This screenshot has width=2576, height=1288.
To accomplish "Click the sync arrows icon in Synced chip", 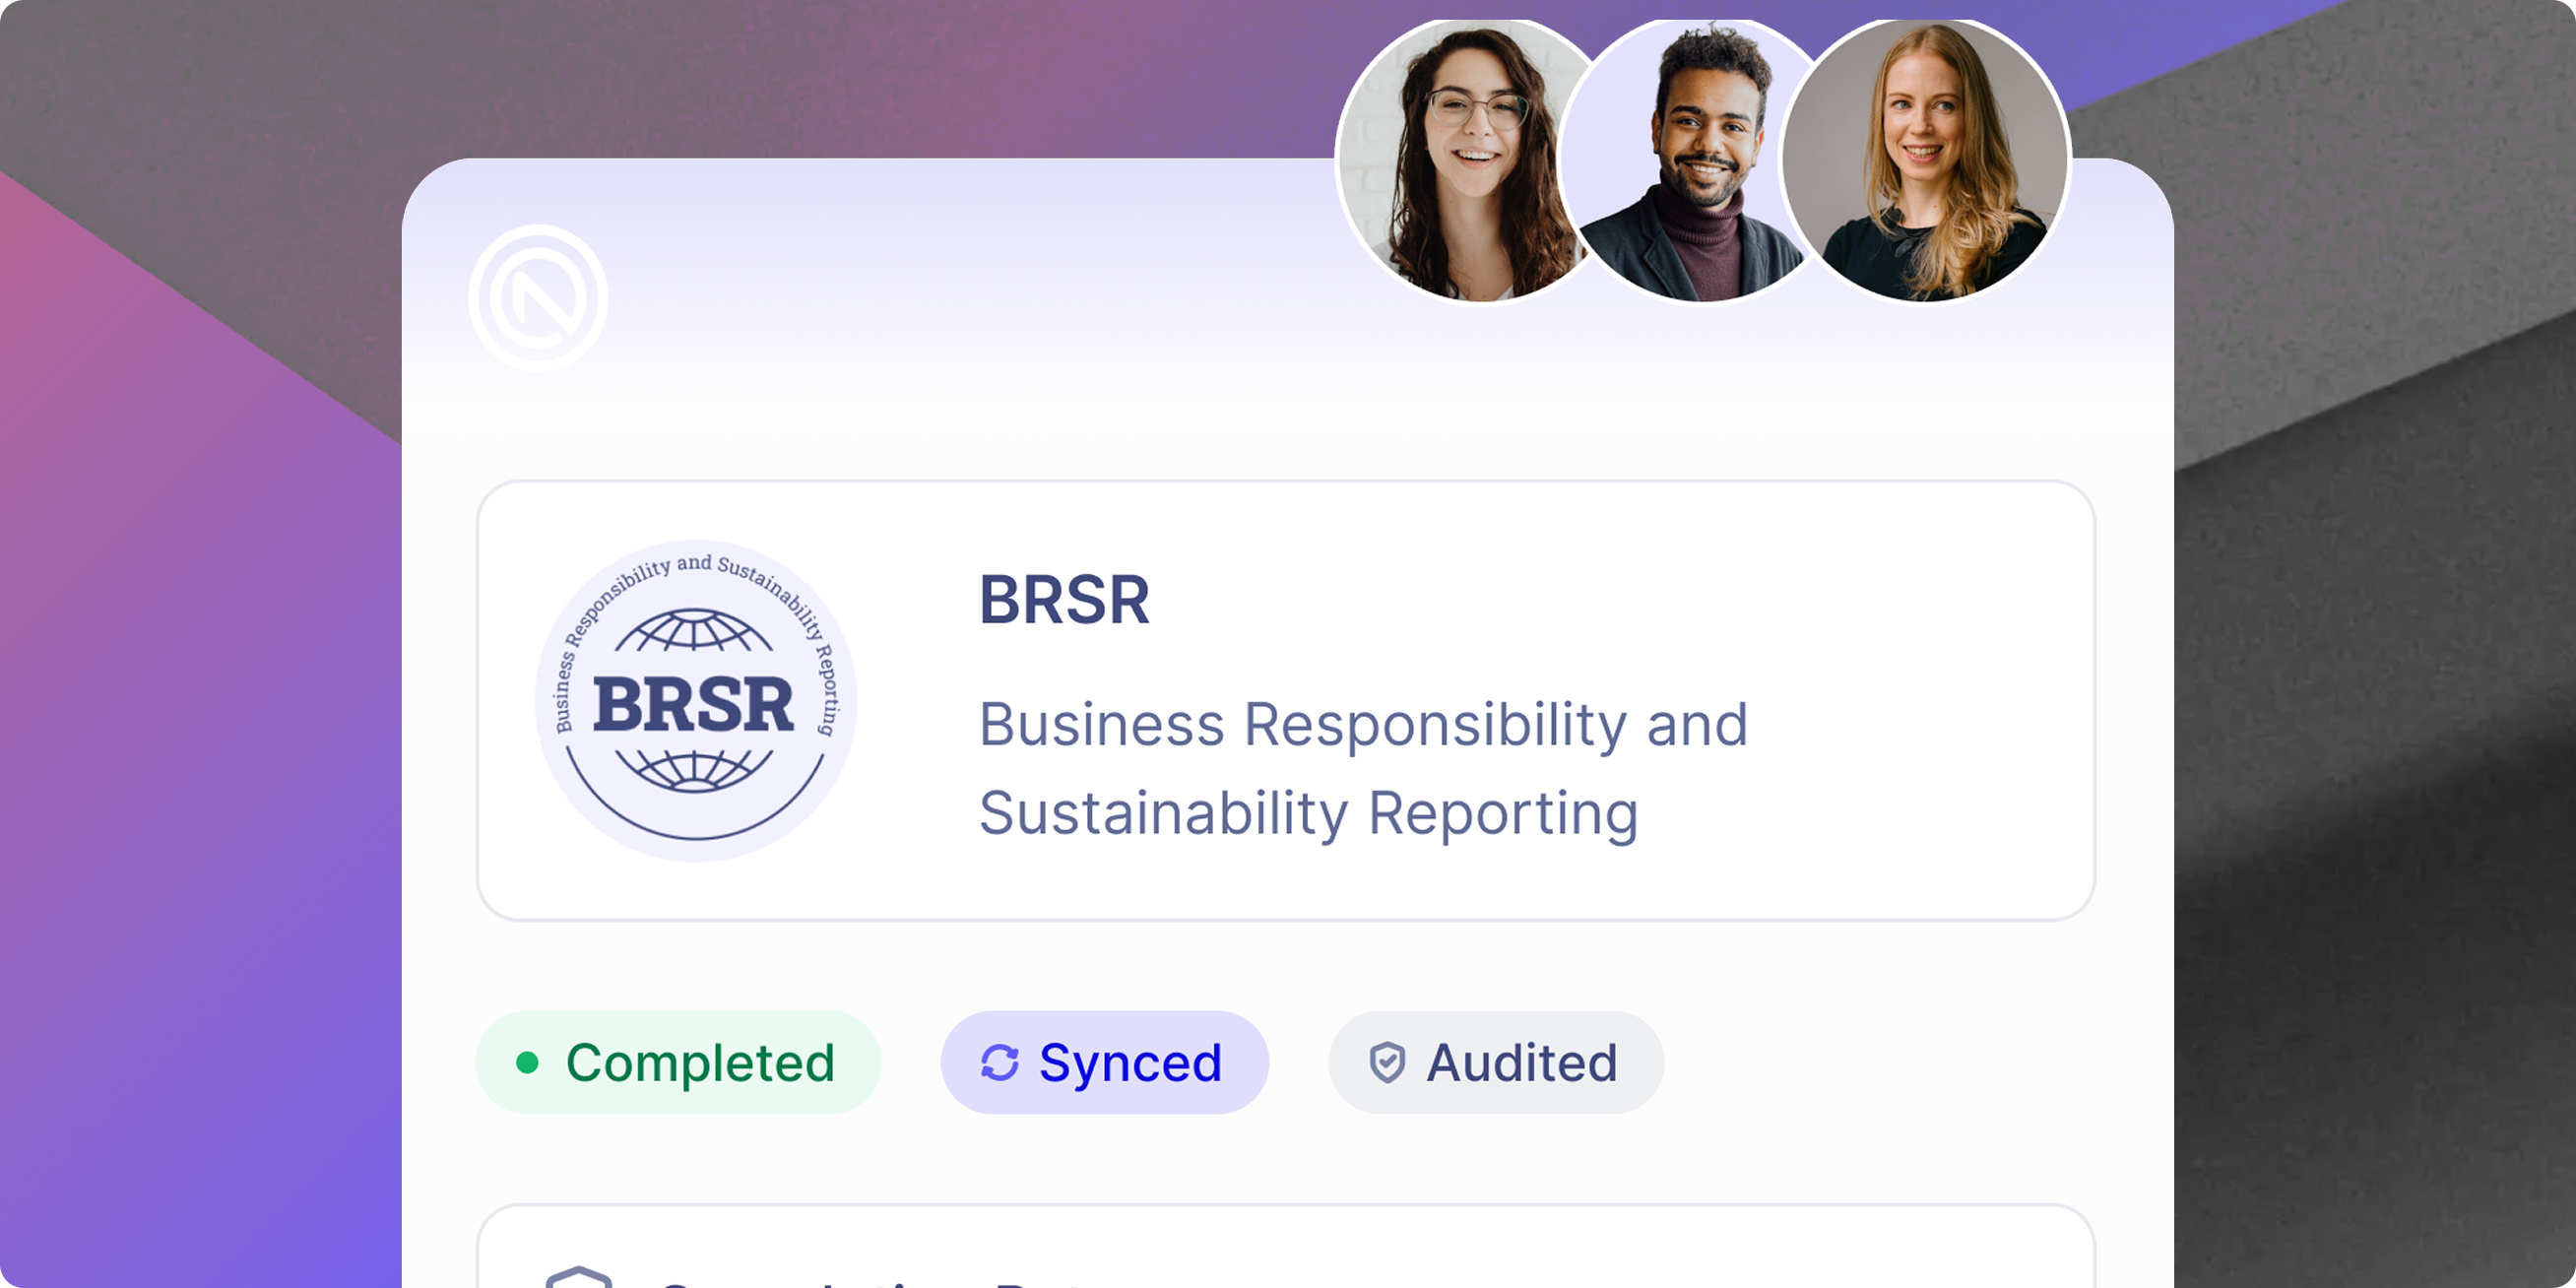I will pyautogui.click(x=999, y=1062).
